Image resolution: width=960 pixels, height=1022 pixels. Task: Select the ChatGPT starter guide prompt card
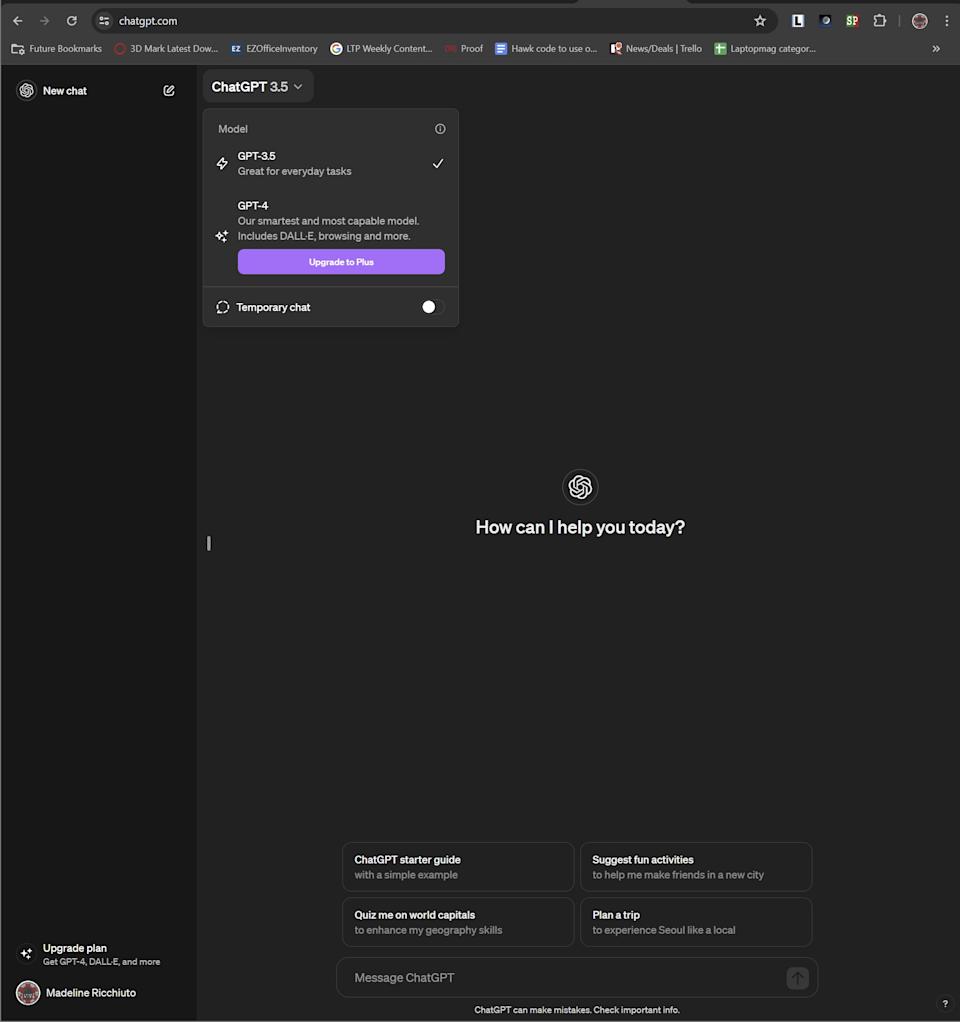(x=457, y=866)
